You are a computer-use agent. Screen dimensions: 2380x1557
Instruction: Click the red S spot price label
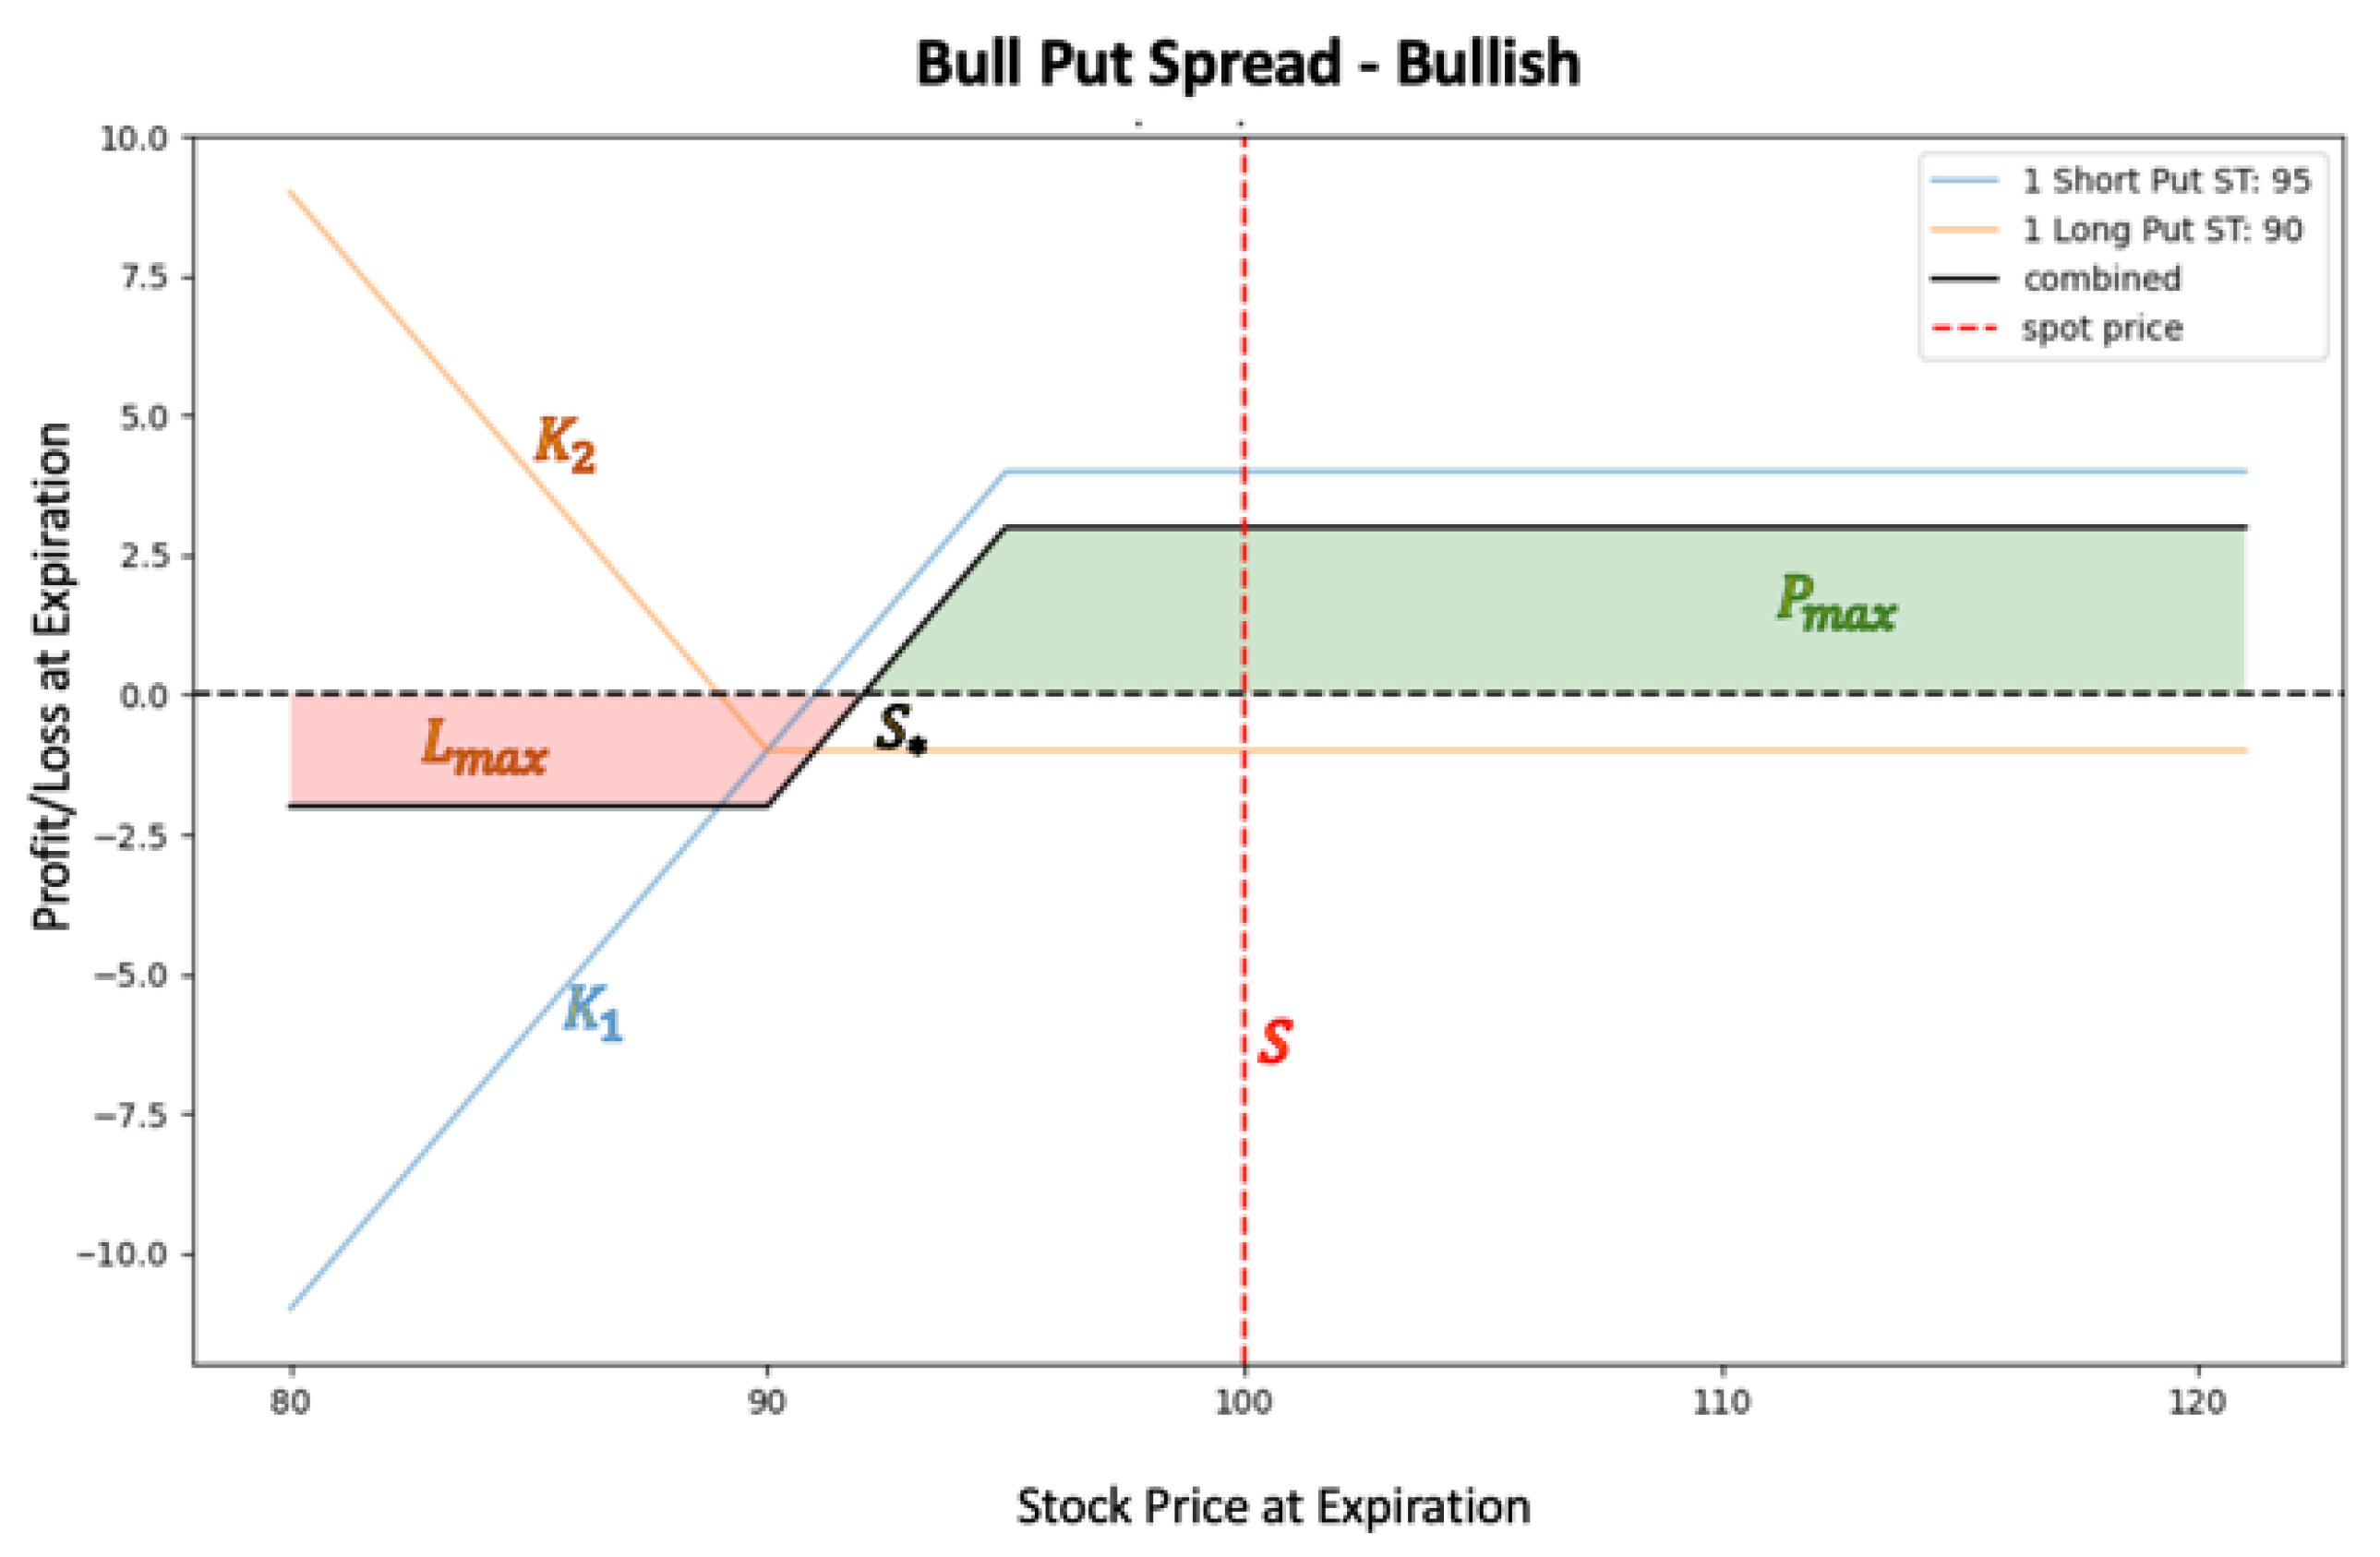[1275, 1041]
